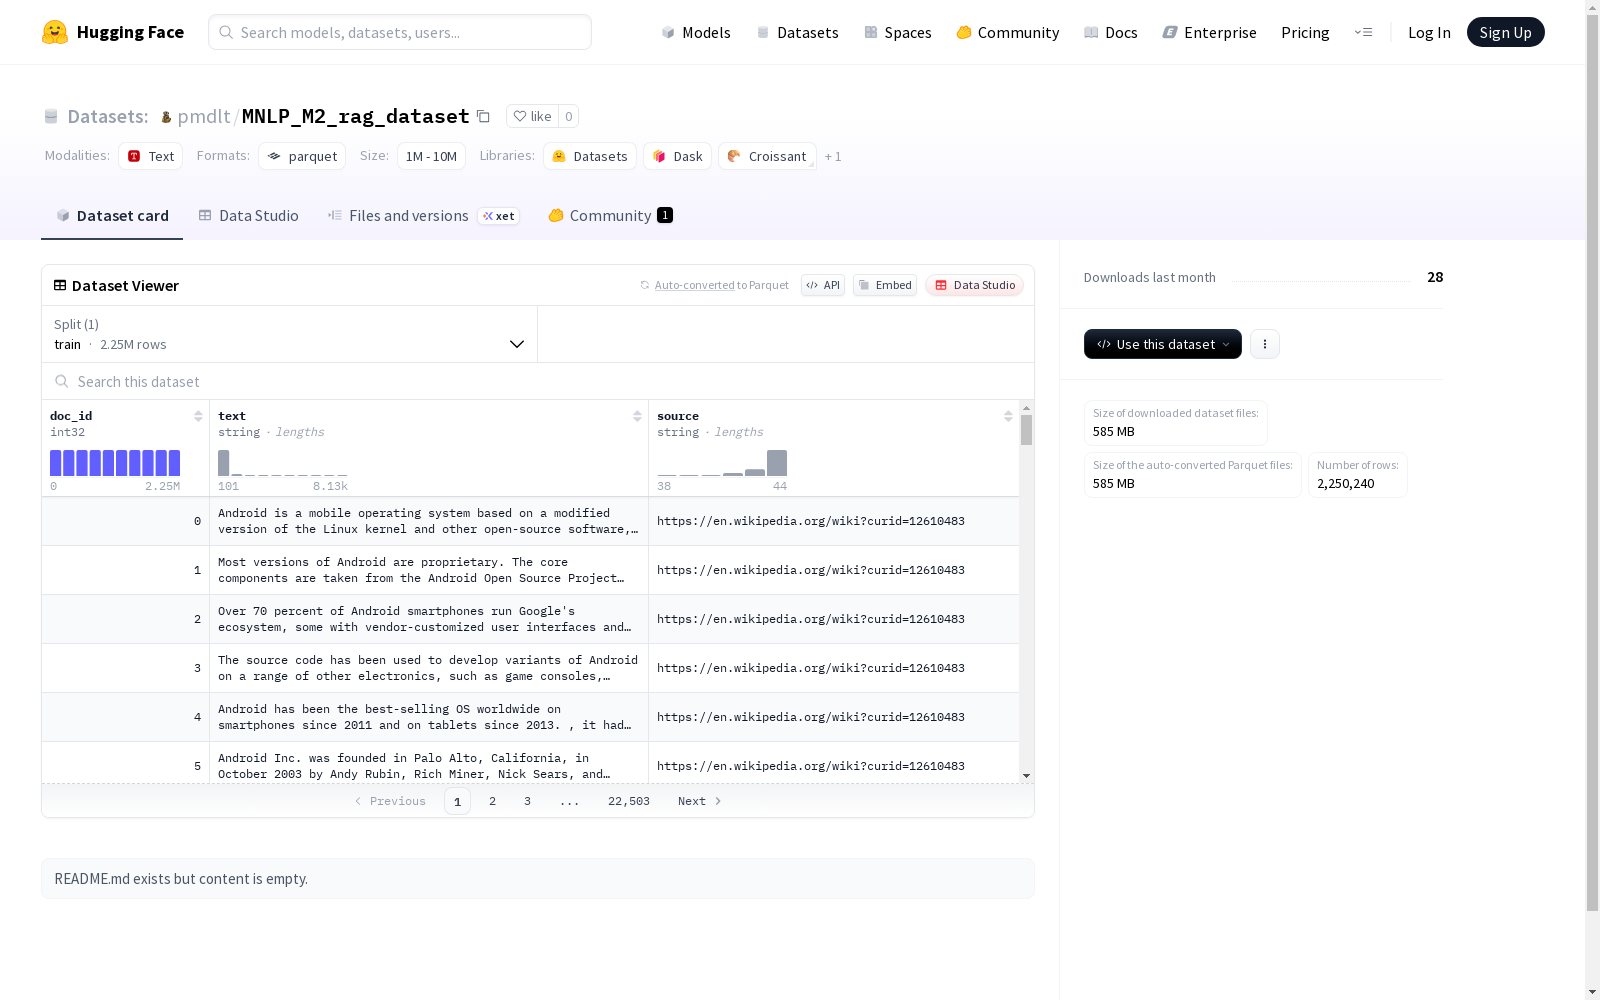Image resolution: width=1600 pixels, height=1000 pixels.
Task: Go to page 2 of results
Action: click(x=492, y=801)
